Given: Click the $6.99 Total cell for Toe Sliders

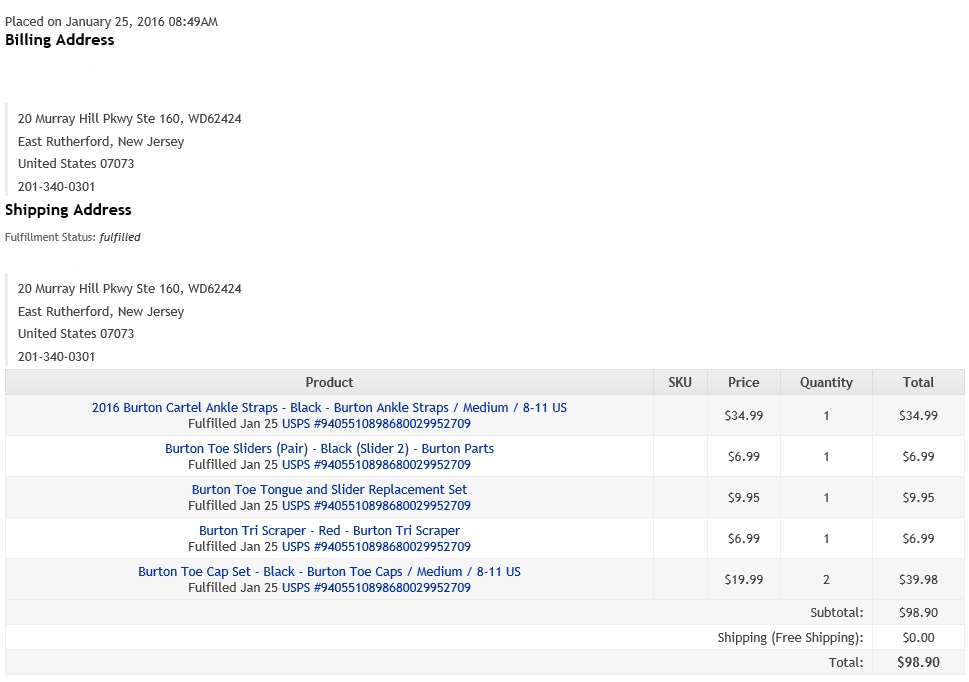Looking at the screenshot, I should 918,457.
